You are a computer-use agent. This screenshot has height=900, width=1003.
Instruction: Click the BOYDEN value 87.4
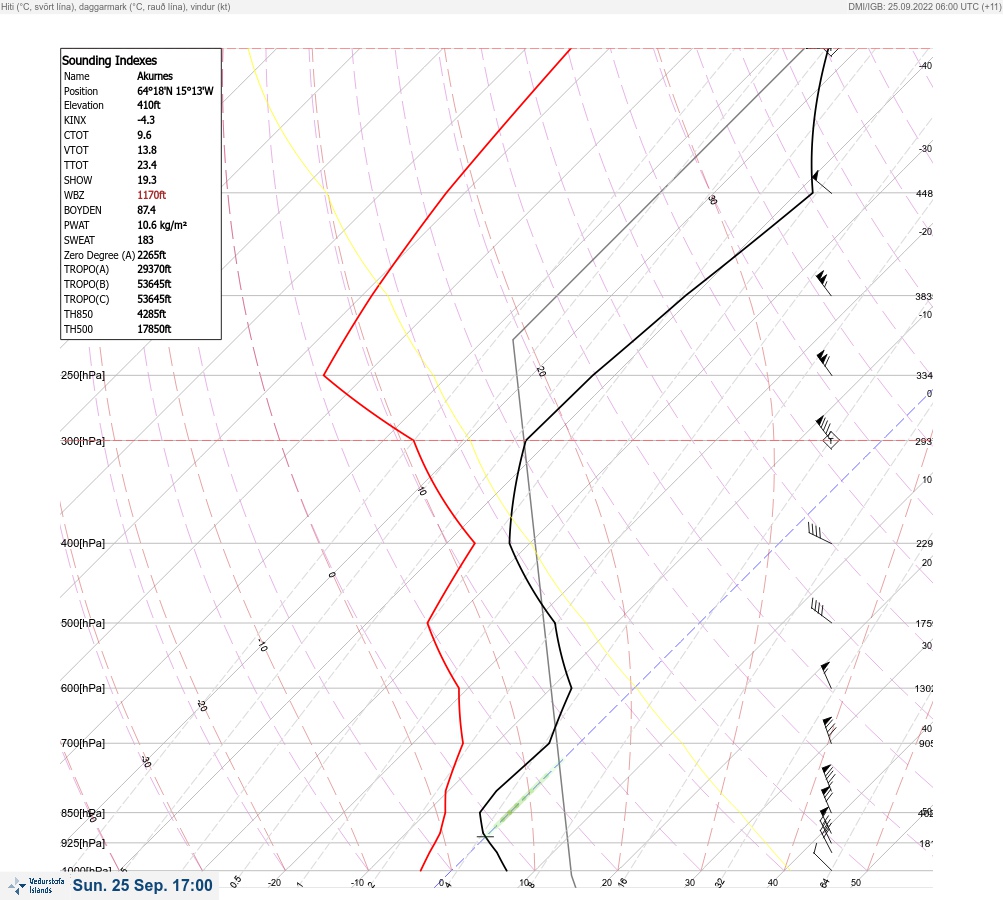click(146, 210)
